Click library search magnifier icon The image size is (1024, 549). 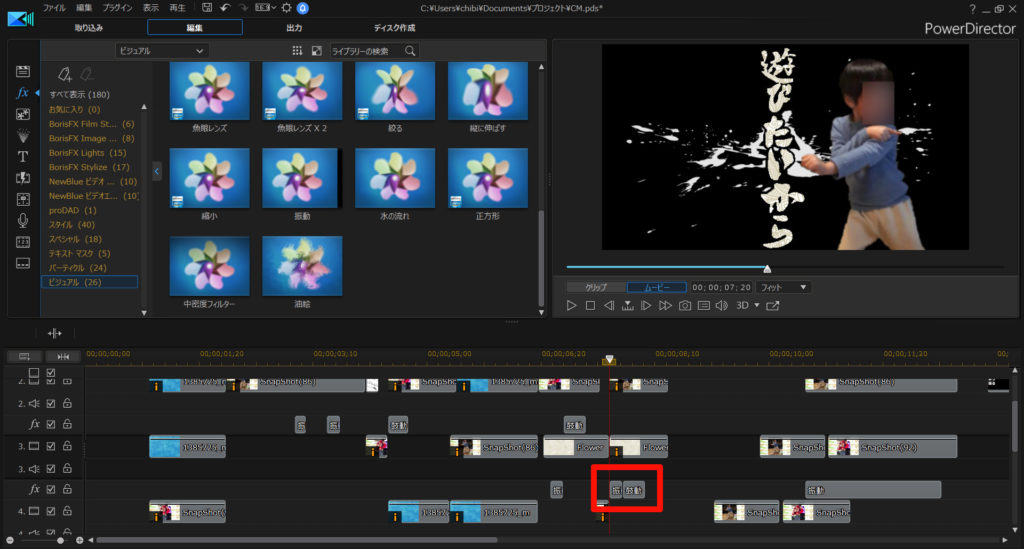coord(410,50)
